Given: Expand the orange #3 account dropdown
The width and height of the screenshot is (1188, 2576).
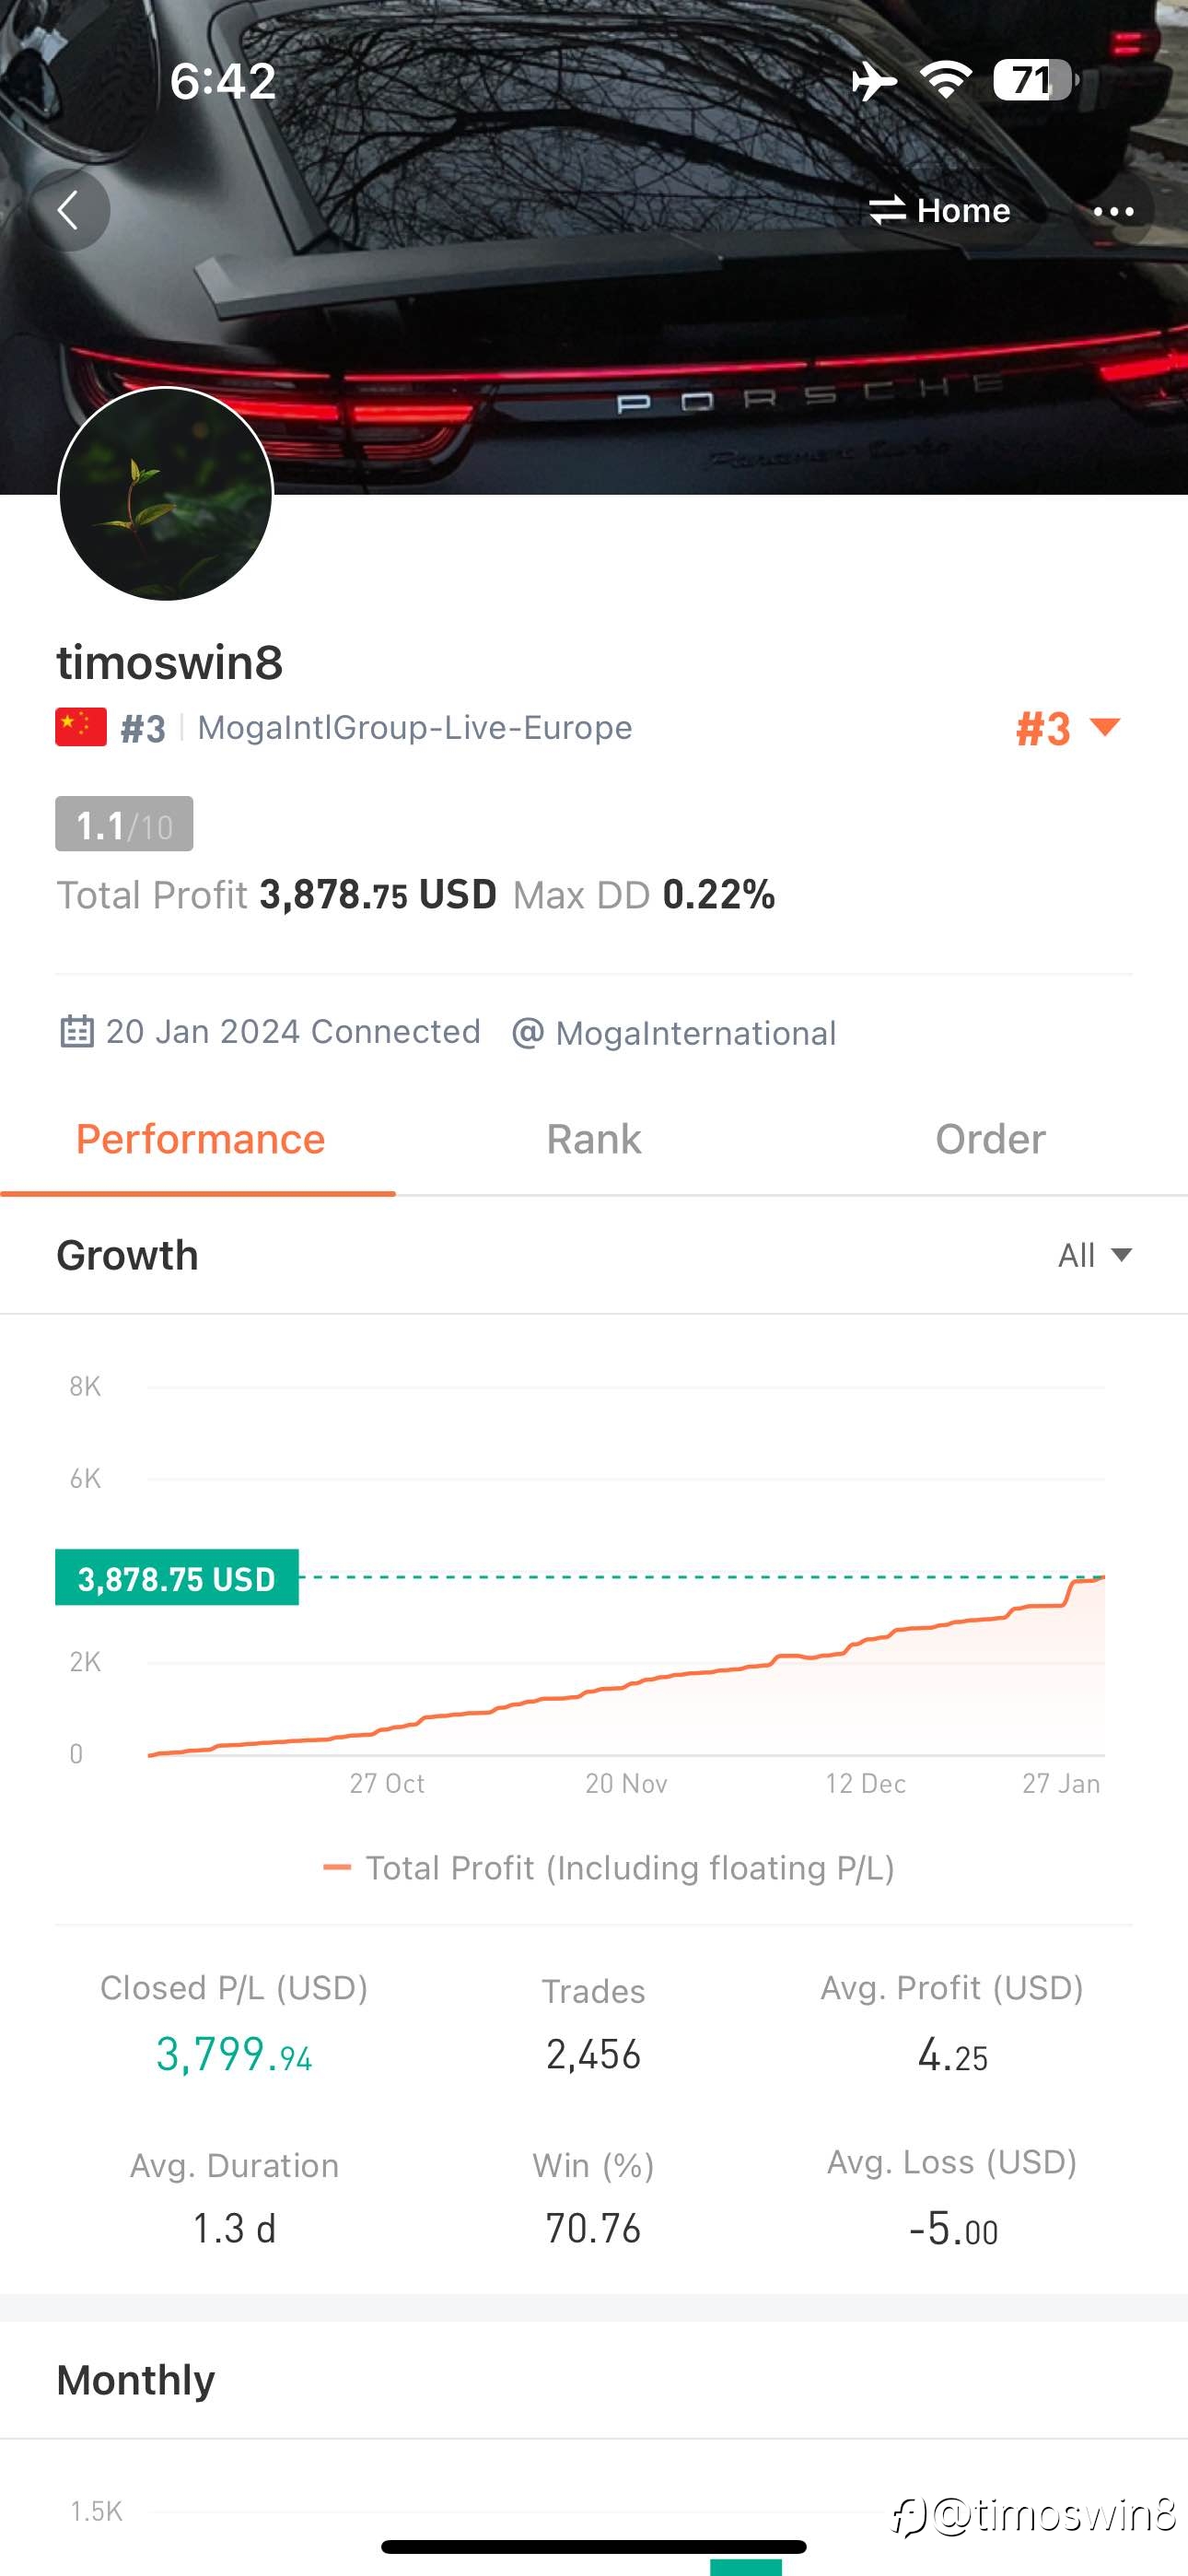Looking at the screenshot, I should (x=1068, y=728).
